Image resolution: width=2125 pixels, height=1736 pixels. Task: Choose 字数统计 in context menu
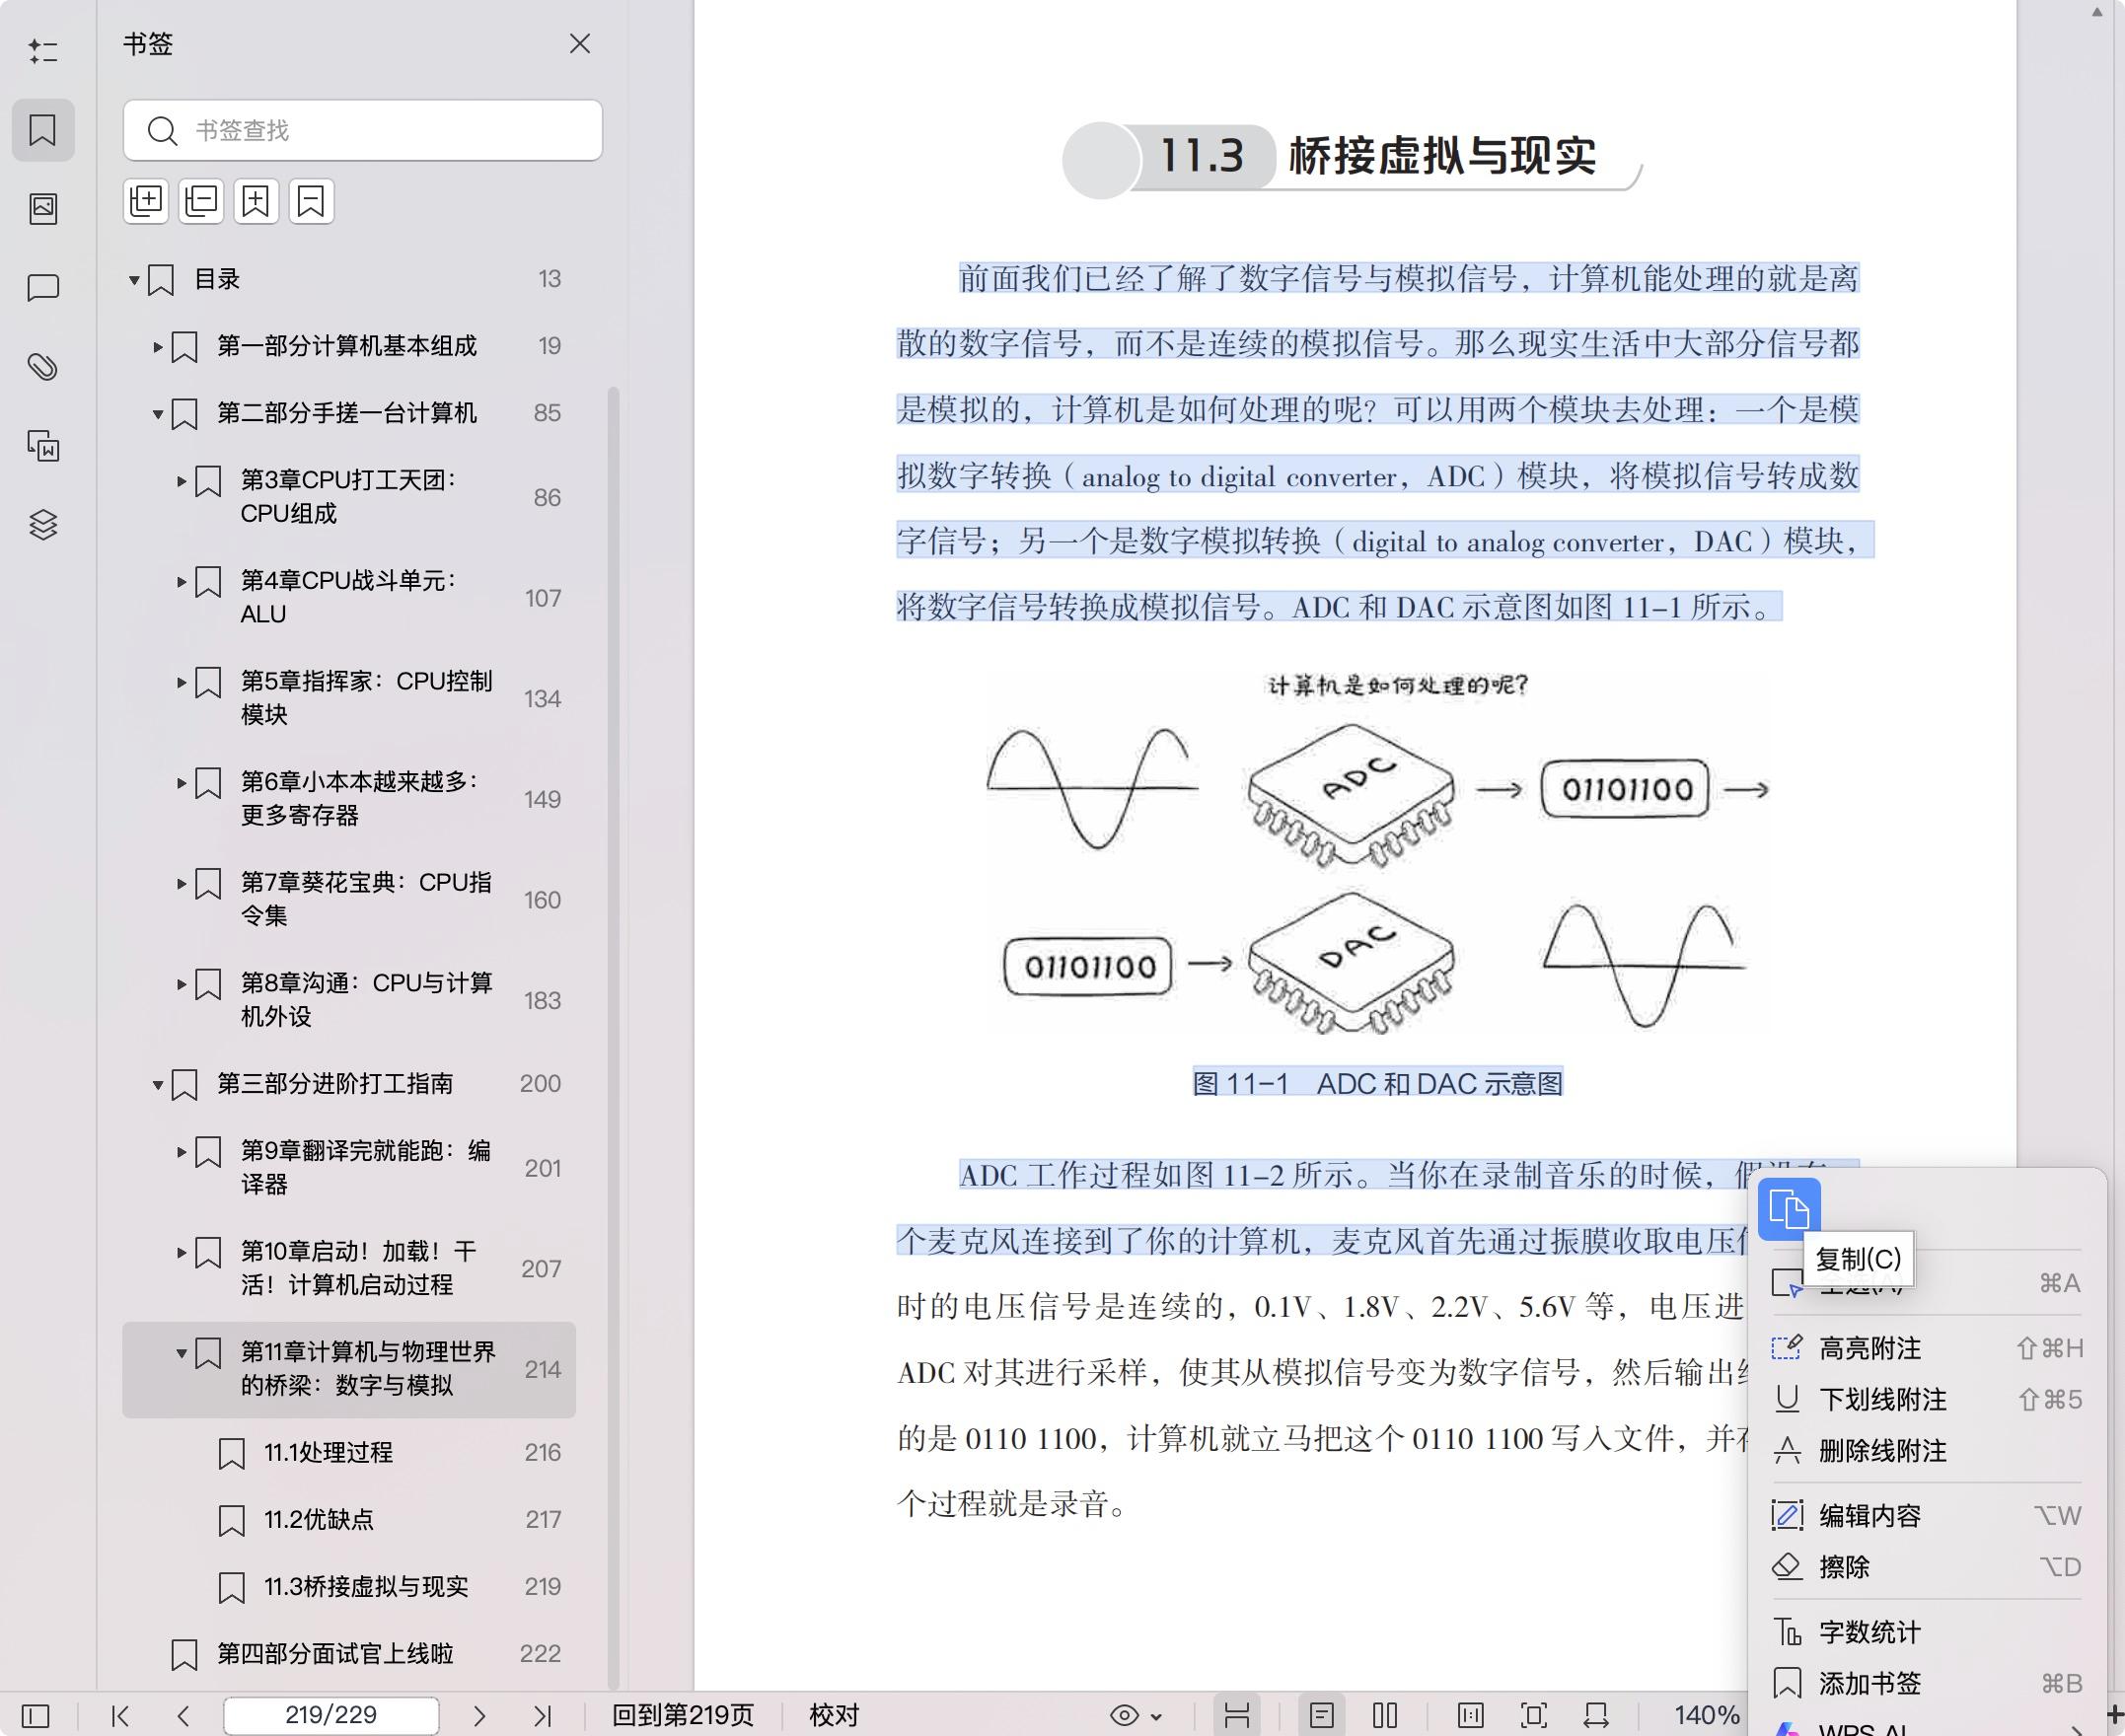[1926, 1632]
